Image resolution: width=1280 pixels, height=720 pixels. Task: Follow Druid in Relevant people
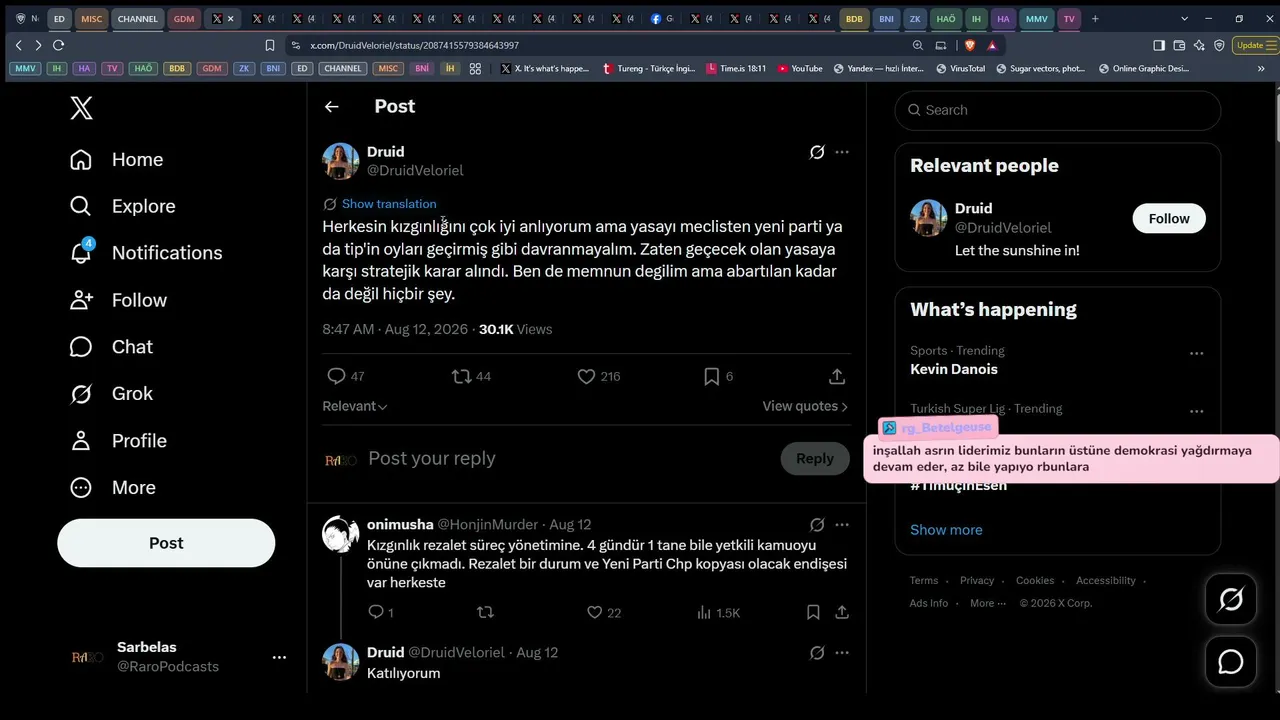click(x=1169, y=218)
